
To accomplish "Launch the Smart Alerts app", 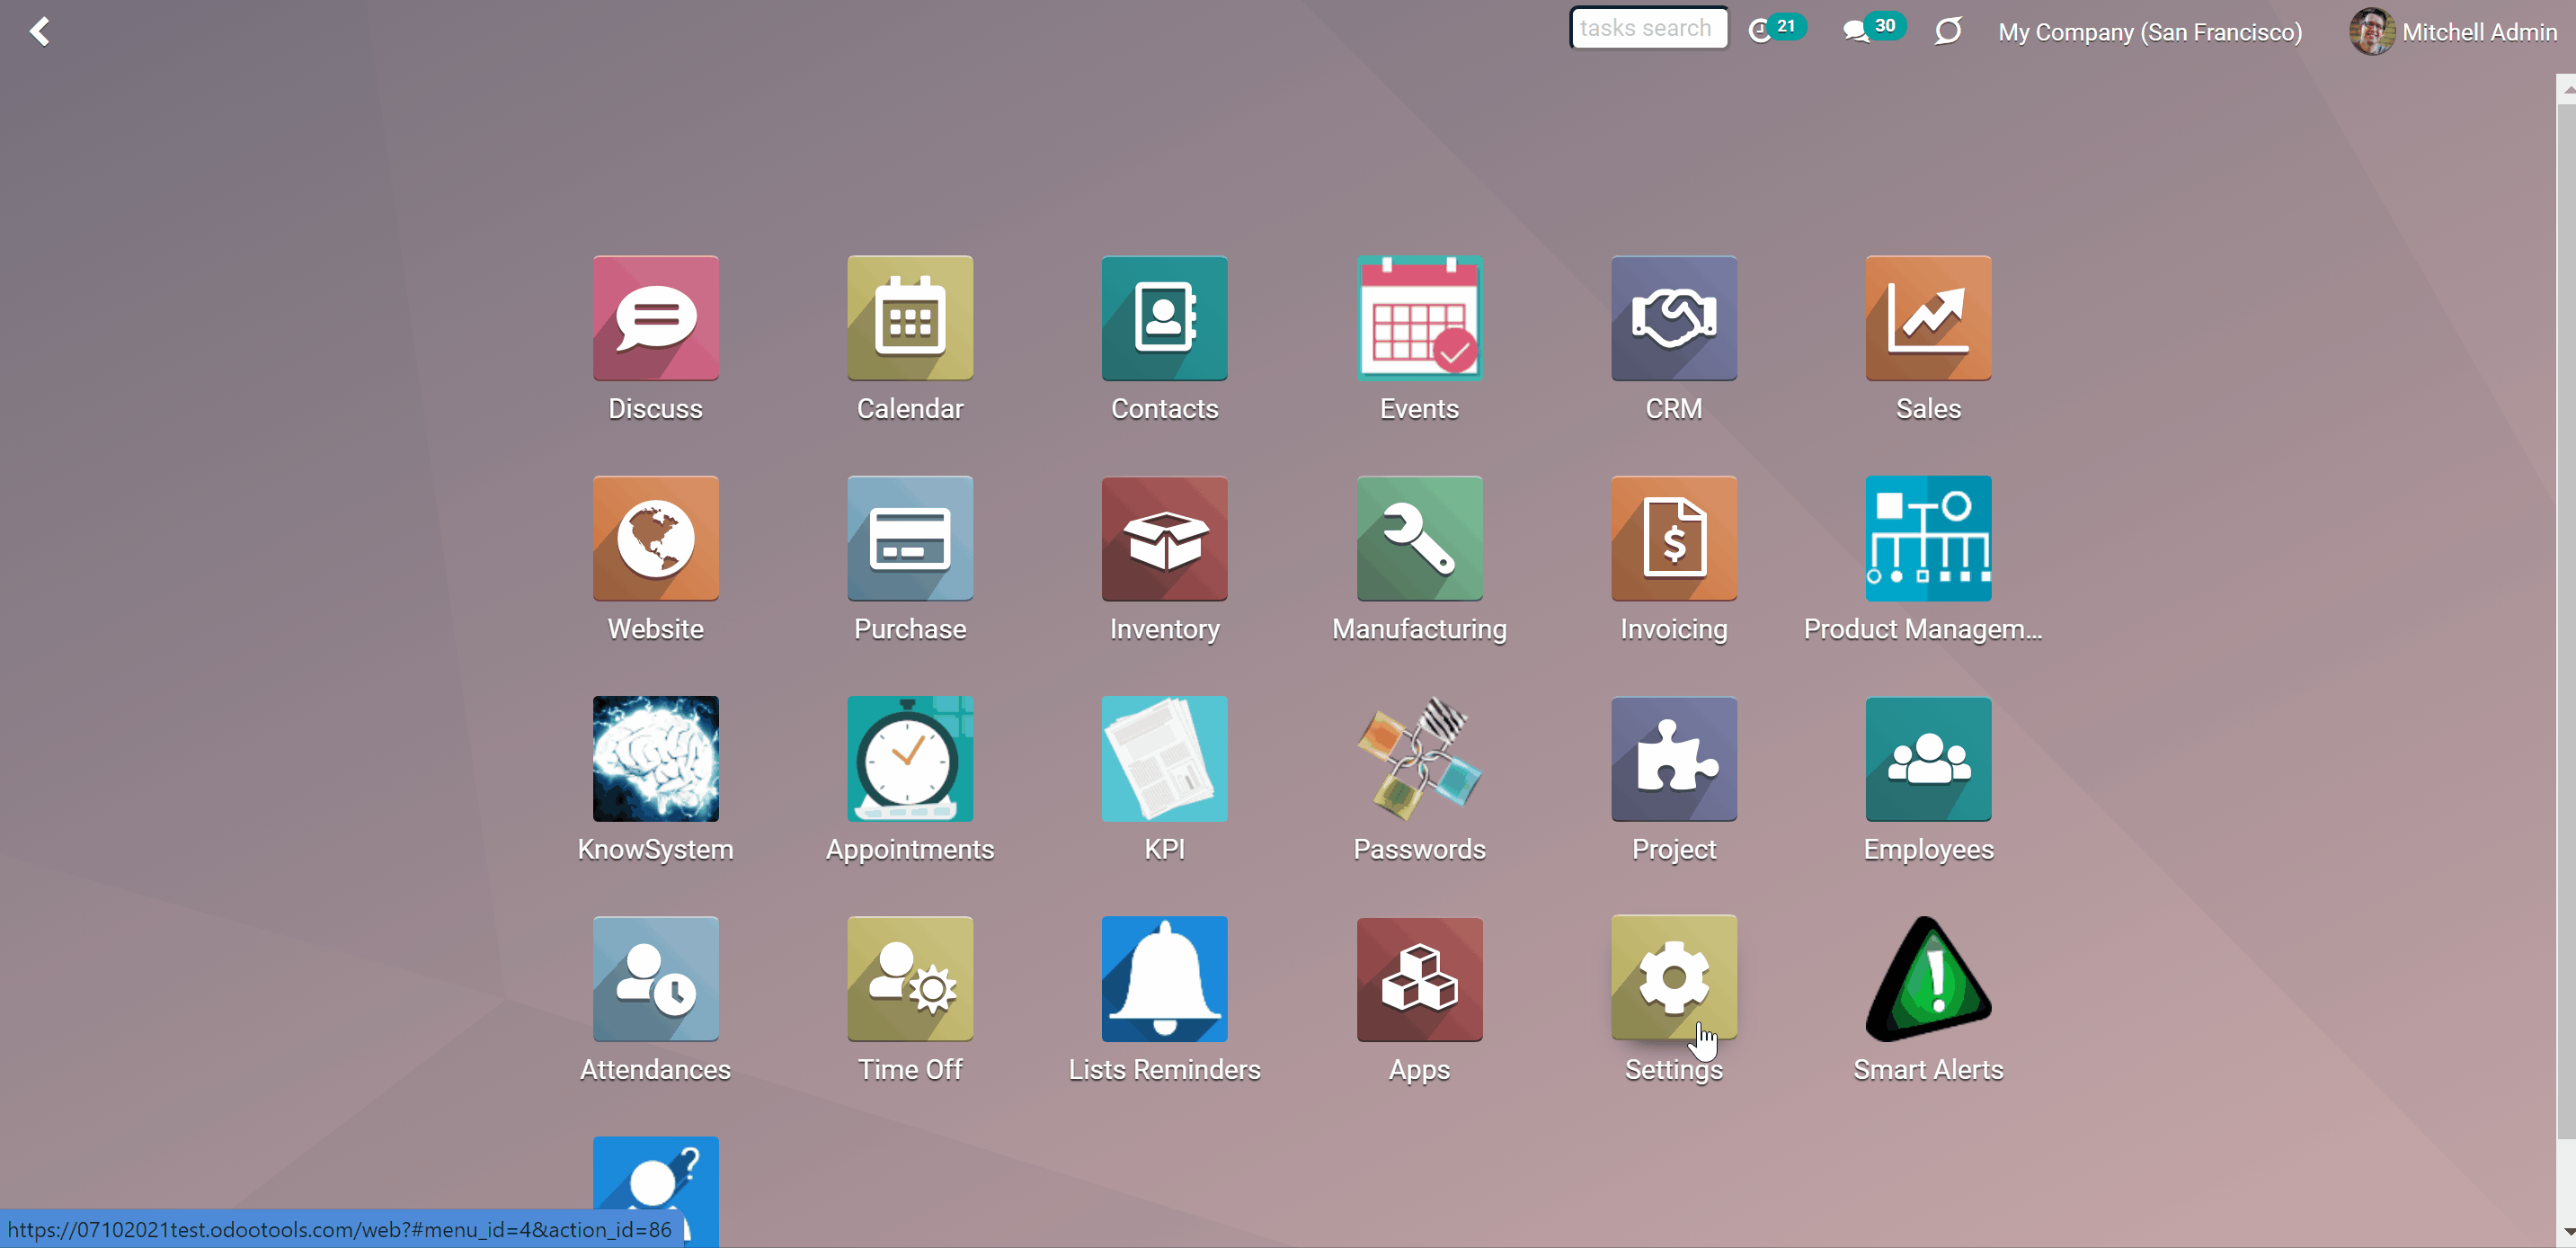I will 1928,978.
